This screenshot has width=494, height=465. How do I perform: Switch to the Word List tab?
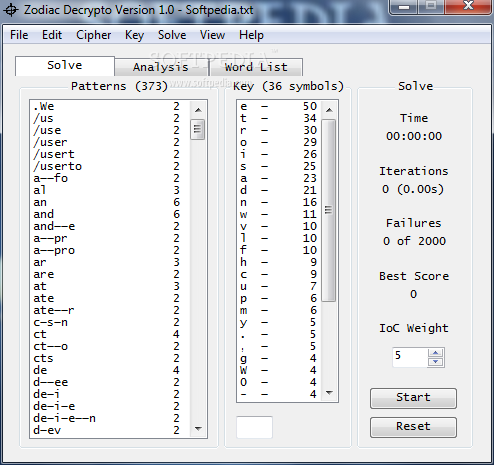(256, 67)
